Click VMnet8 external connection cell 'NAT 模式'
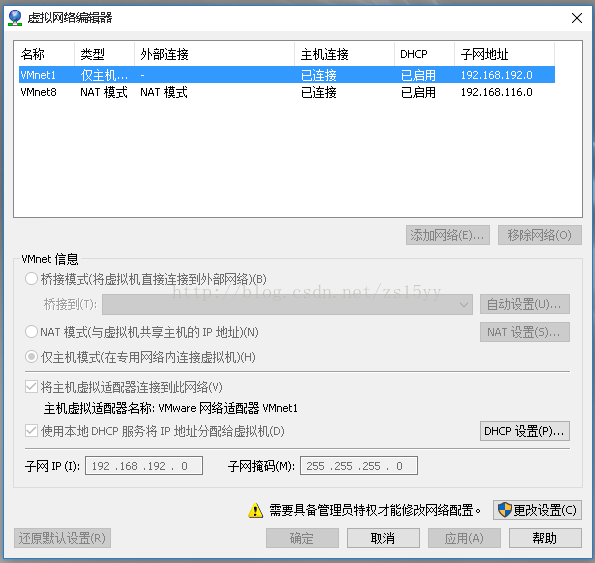 click(x=164, y=92)
